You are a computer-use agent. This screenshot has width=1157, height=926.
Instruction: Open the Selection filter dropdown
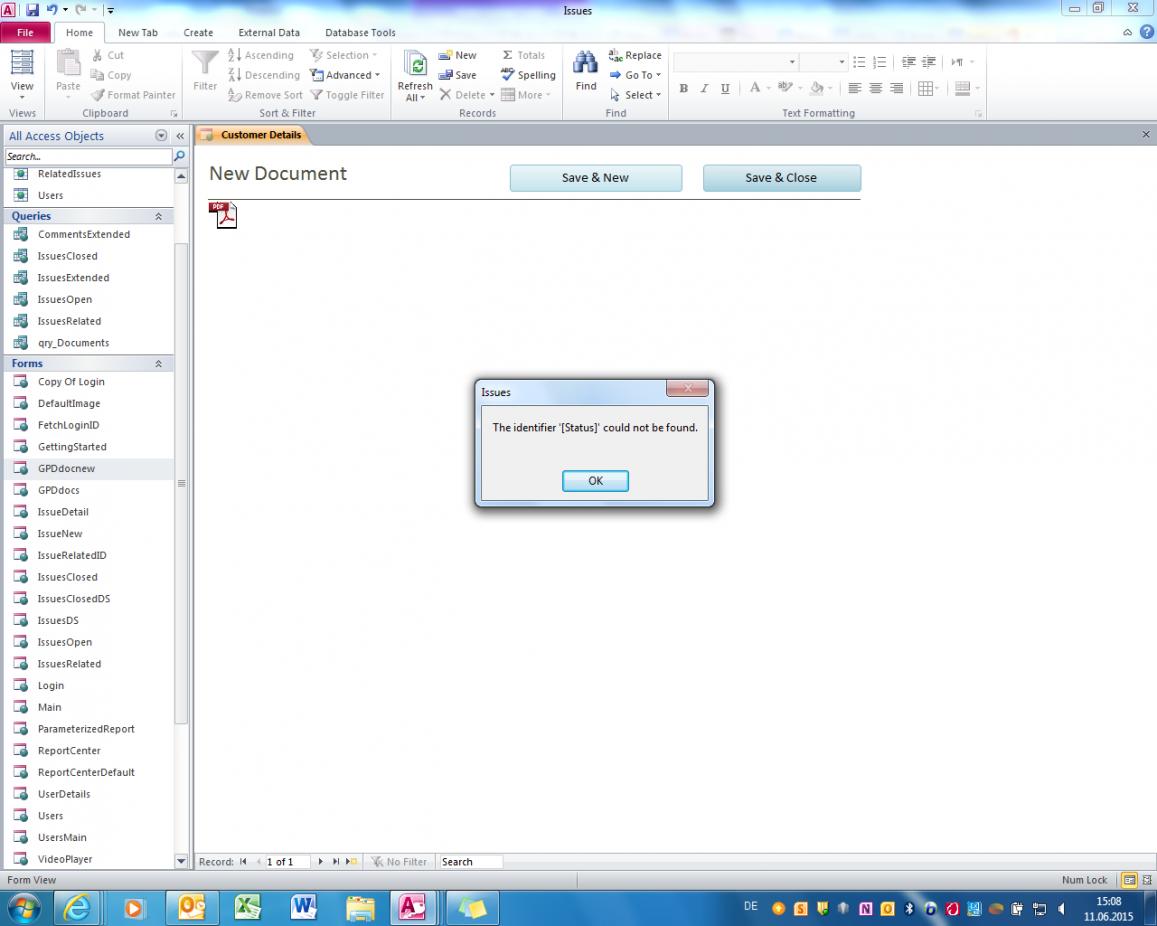coord(343,55)
